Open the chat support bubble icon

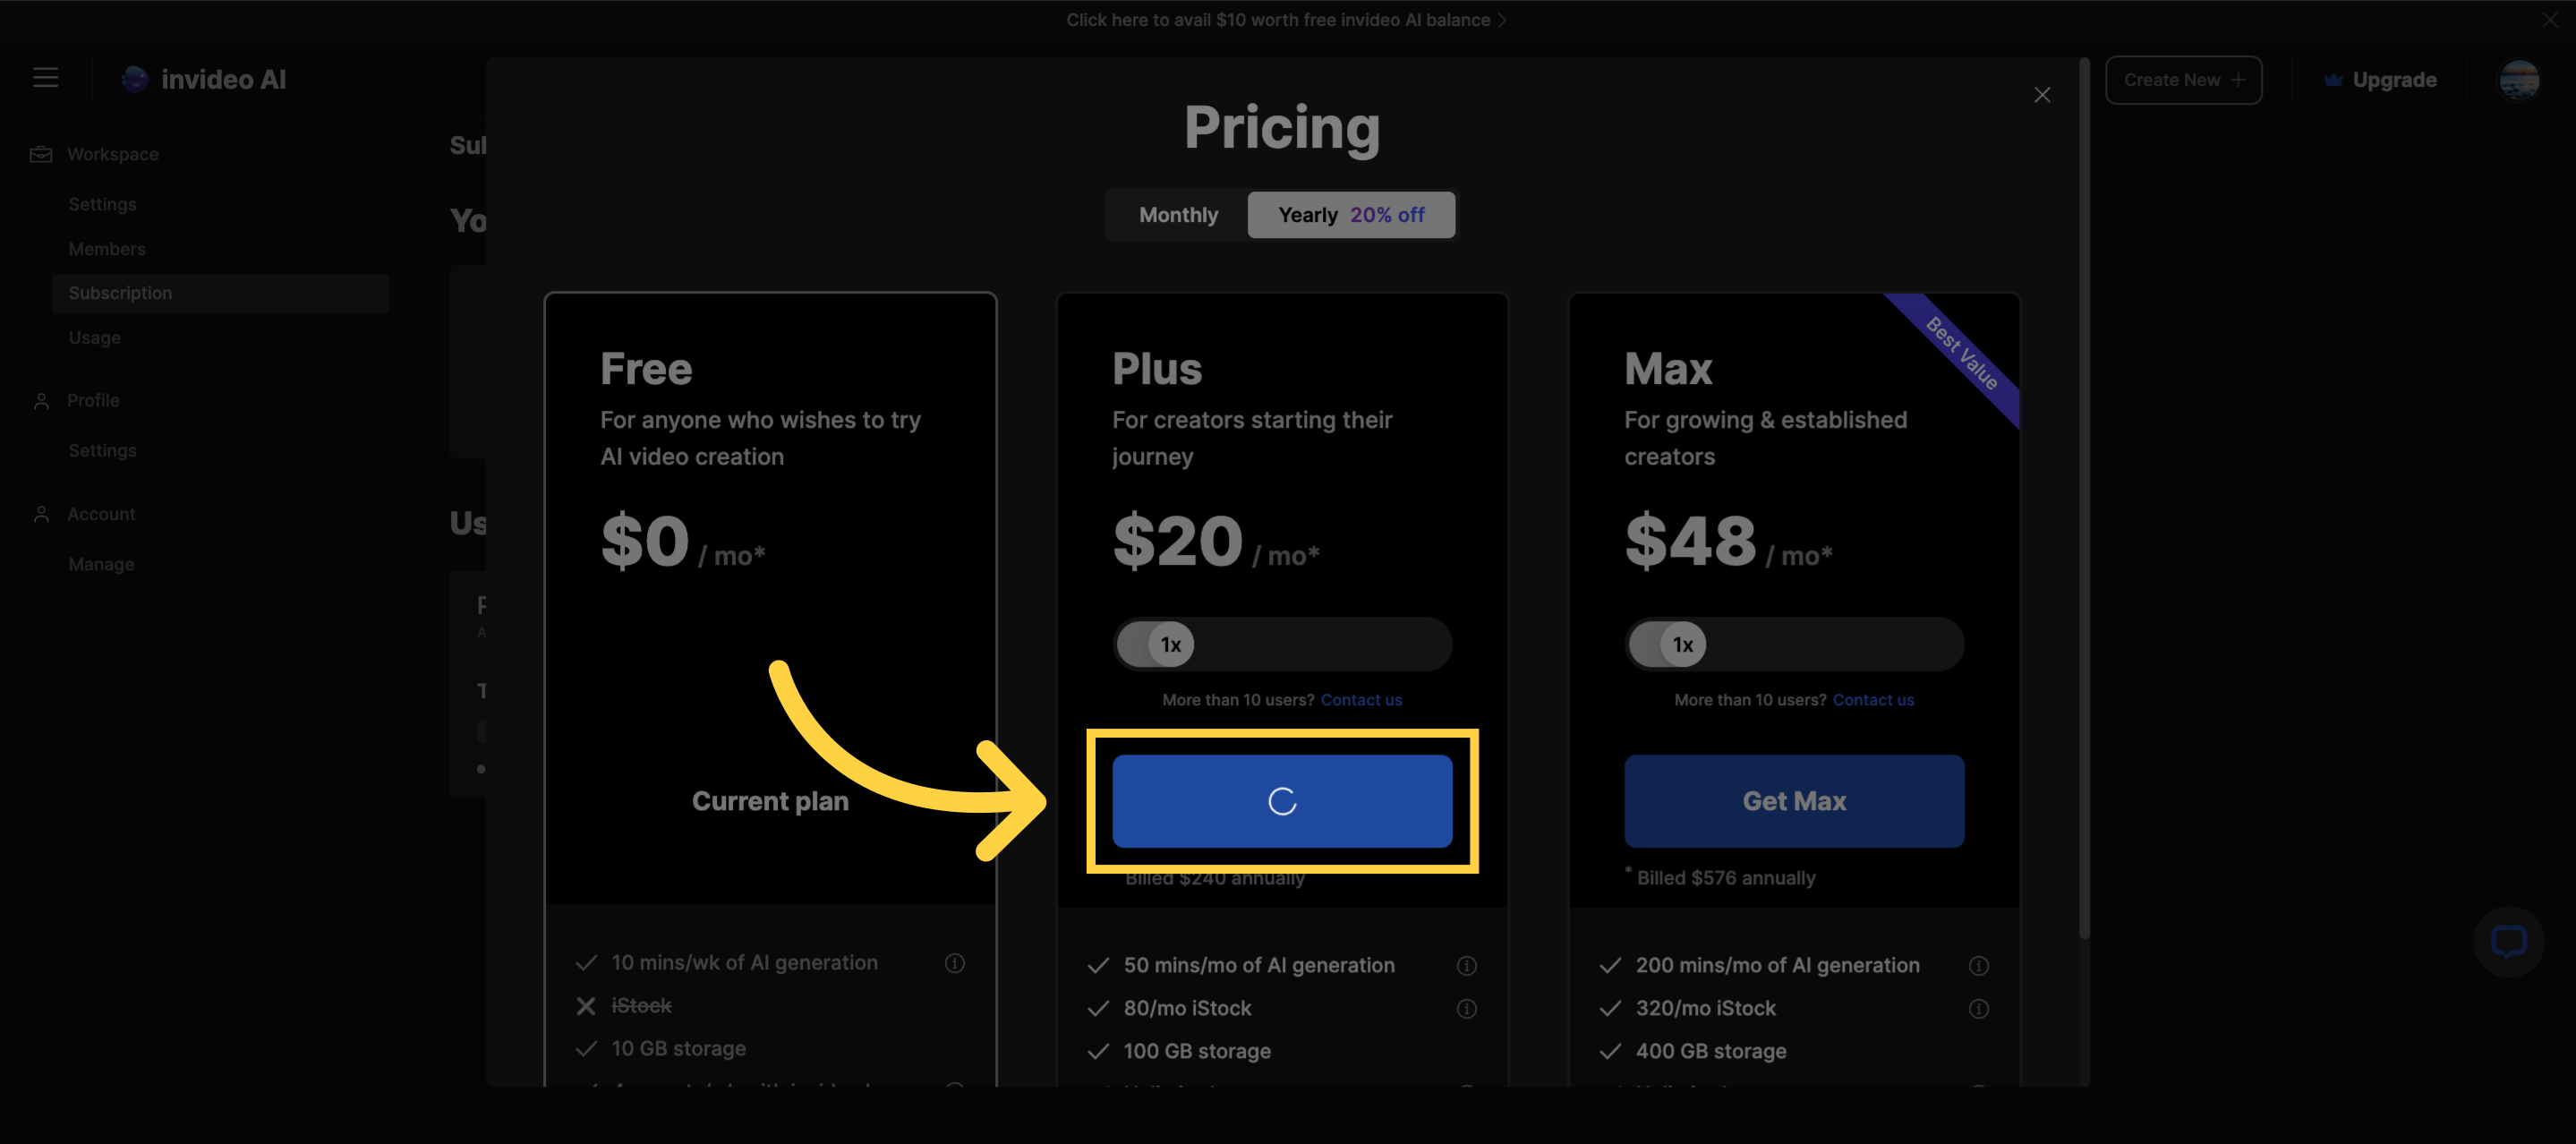coord(2508,941)
